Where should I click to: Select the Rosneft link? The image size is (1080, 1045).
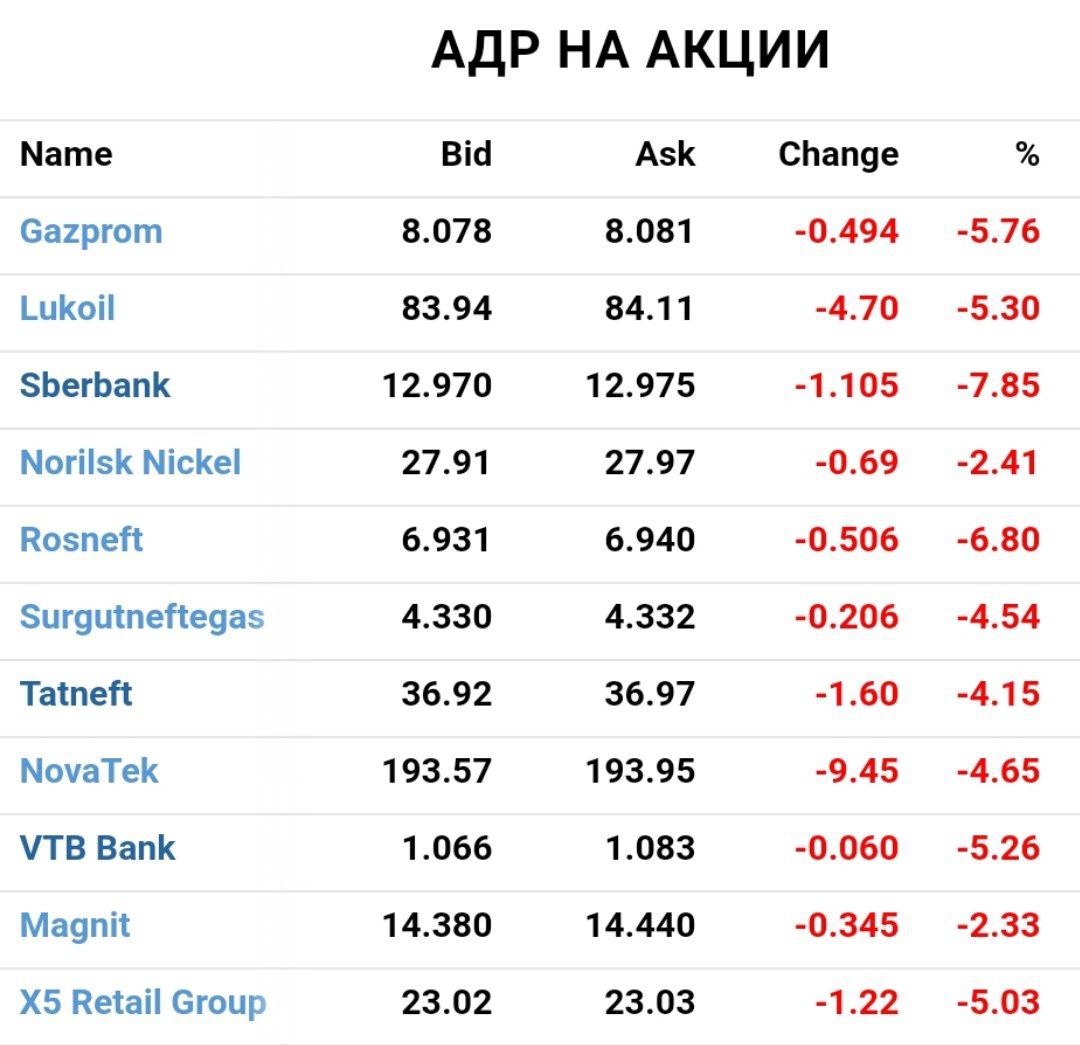click(81, 540)
